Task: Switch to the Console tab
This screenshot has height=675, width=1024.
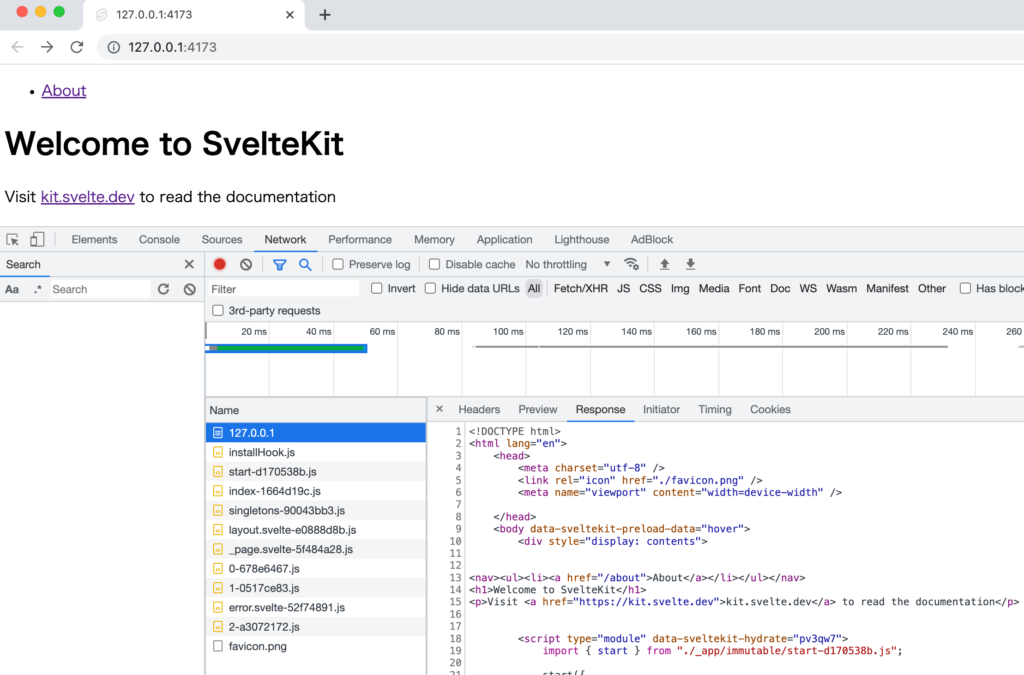Action: (159, 240)
